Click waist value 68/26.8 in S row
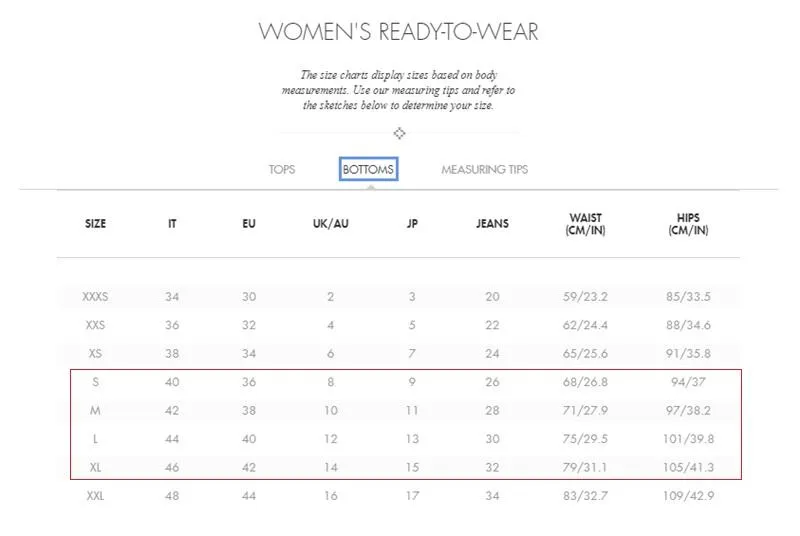 point(585,382)
